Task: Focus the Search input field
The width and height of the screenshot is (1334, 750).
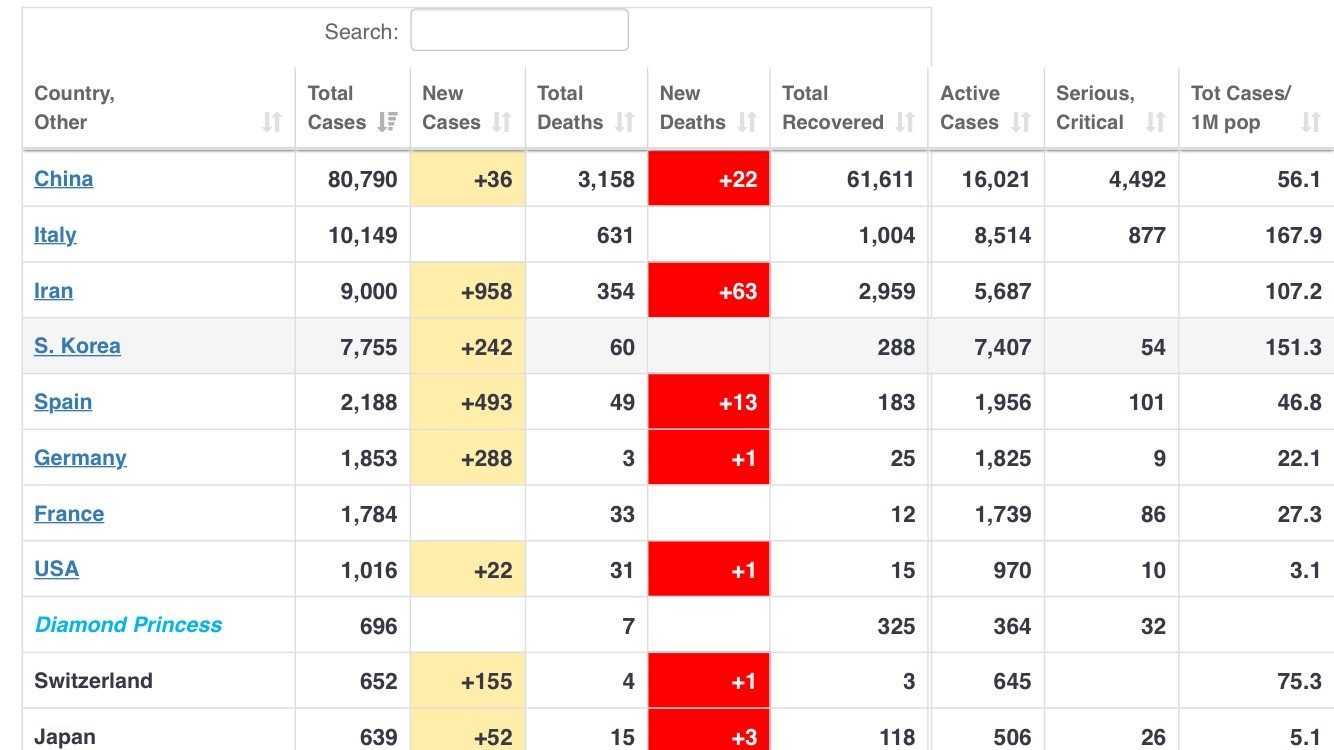Action: click(520, 30)
